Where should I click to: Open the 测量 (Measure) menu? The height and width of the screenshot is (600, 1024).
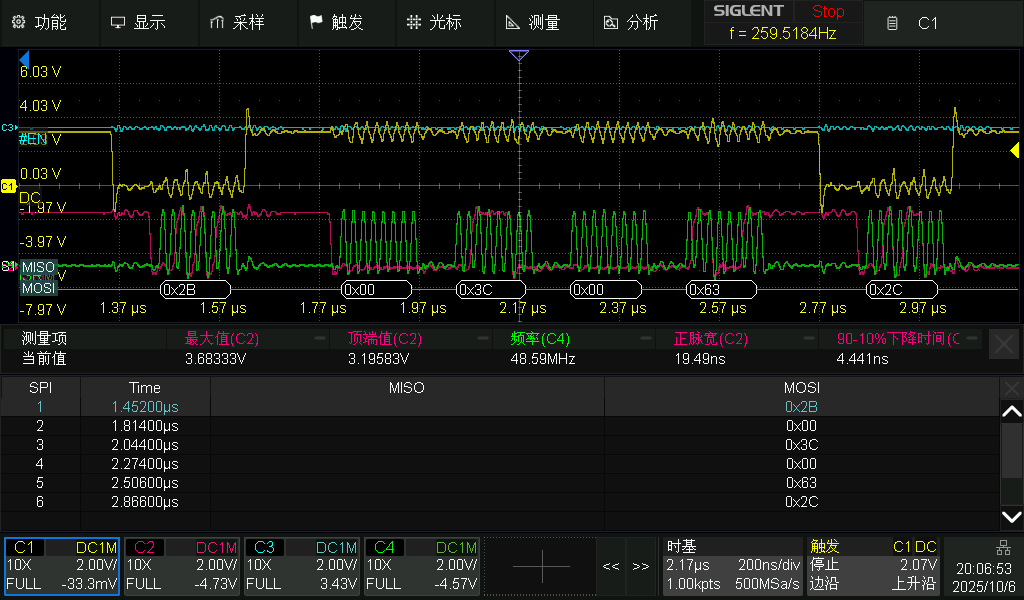pos(533,22)
